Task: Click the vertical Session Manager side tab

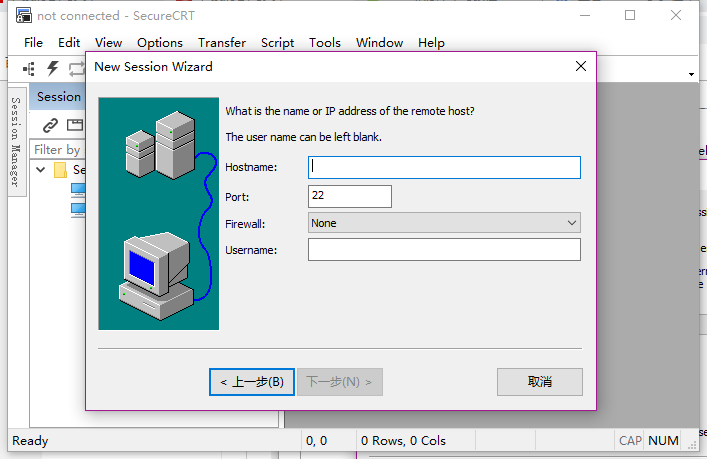Action: click(x=16, y=142)
